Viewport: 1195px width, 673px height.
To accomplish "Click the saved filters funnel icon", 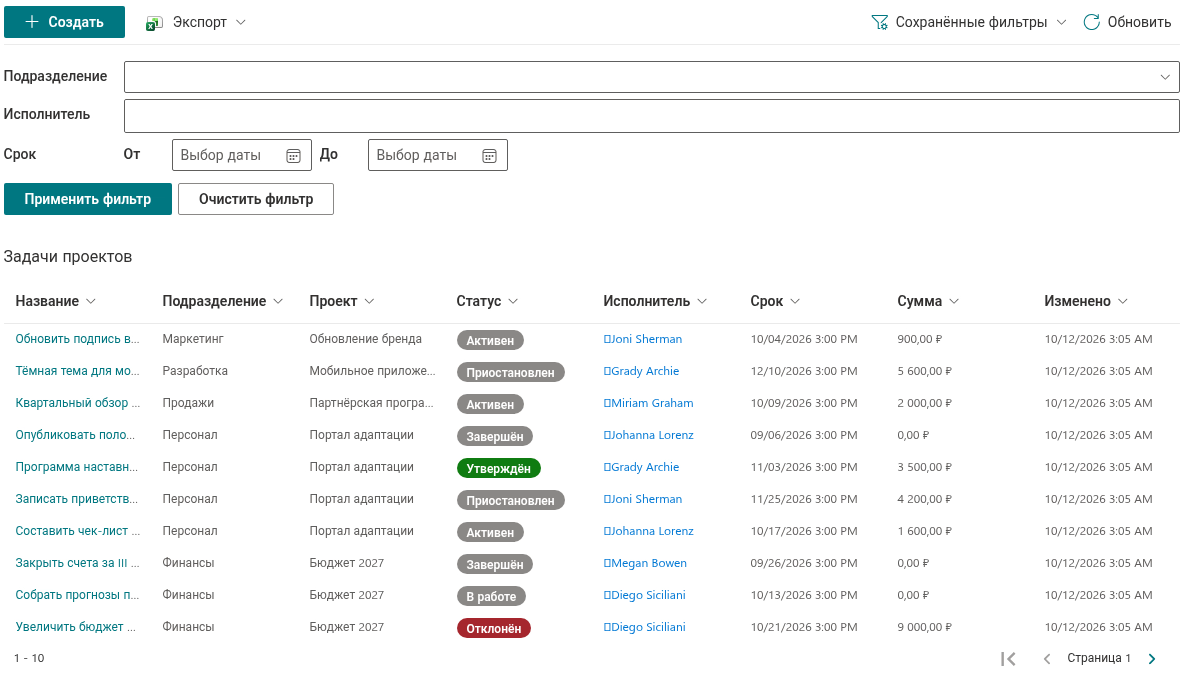I will coord(879,22).
